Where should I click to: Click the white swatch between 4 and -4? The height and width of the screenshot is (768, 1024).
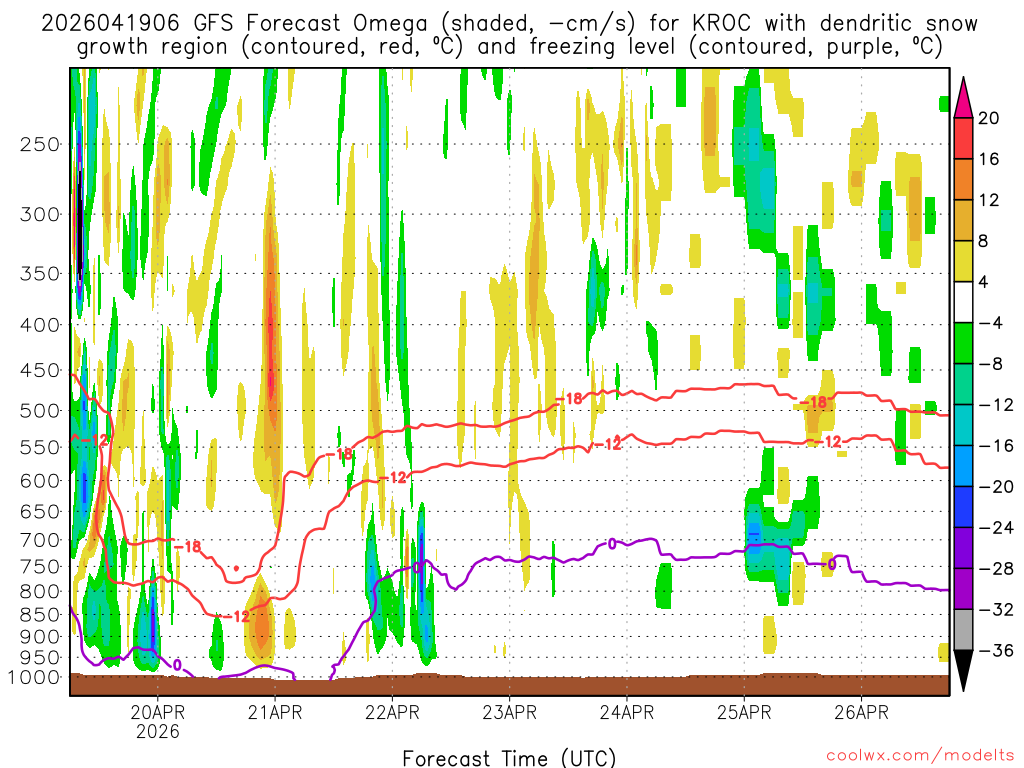pos(963,302)
